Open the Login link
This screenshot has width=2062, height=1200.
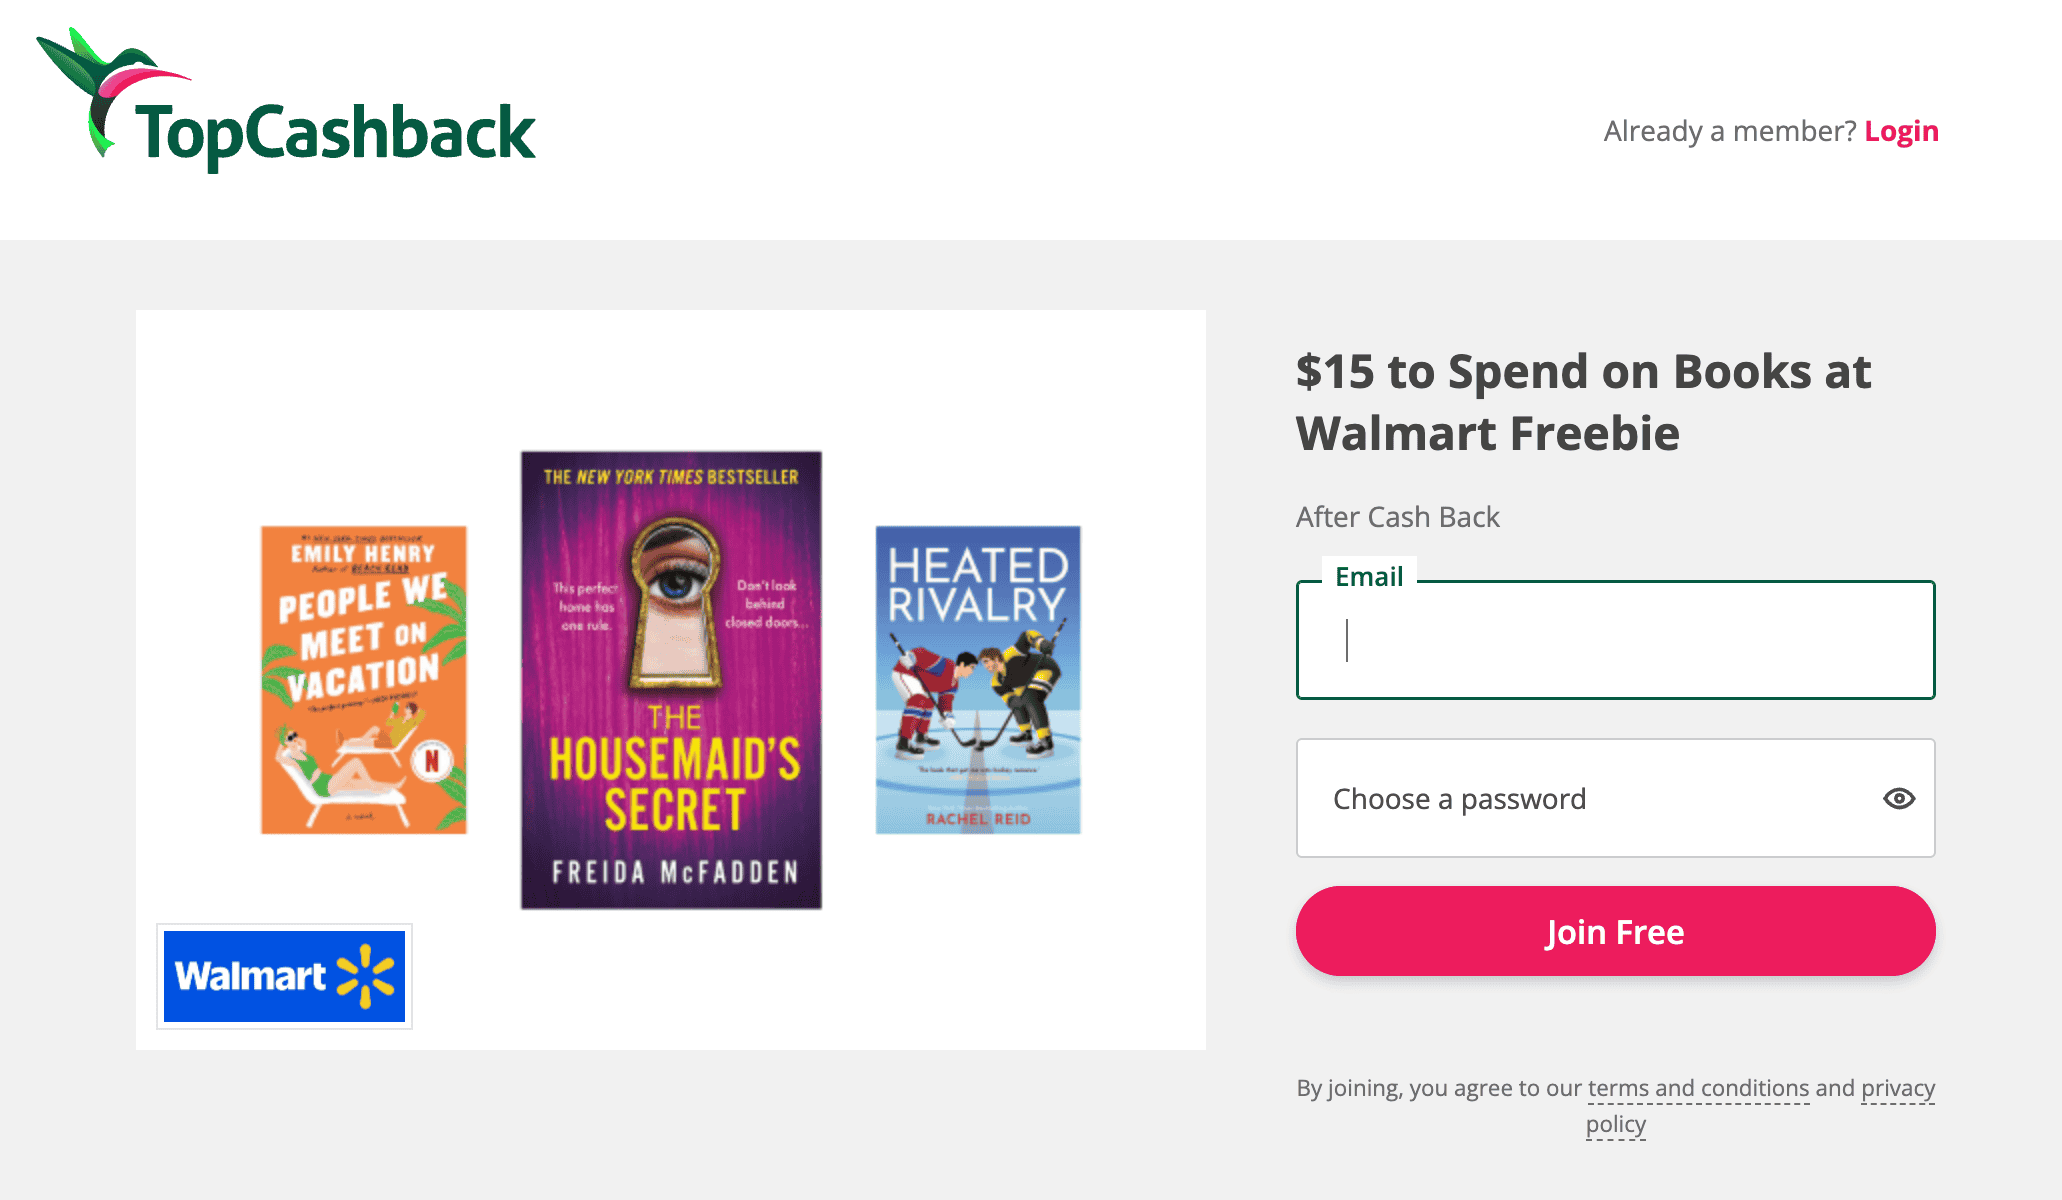(x=1901, y=131)
